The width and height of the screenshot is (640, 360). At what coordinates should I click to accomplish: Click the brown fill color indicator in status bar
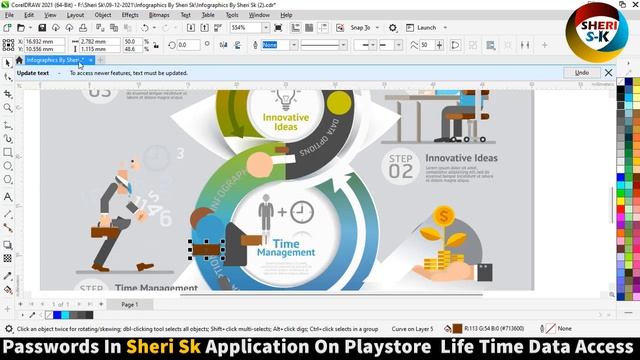458,329
